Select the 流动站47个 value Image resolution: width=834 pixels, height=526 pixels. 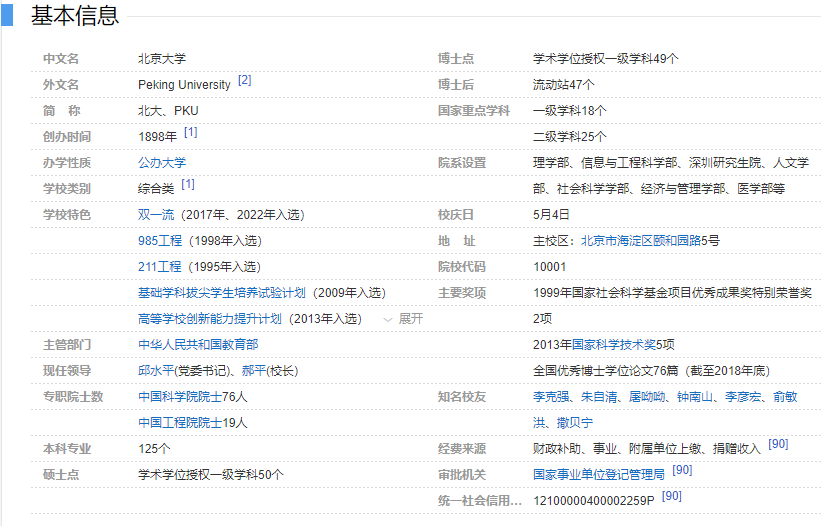564,85
